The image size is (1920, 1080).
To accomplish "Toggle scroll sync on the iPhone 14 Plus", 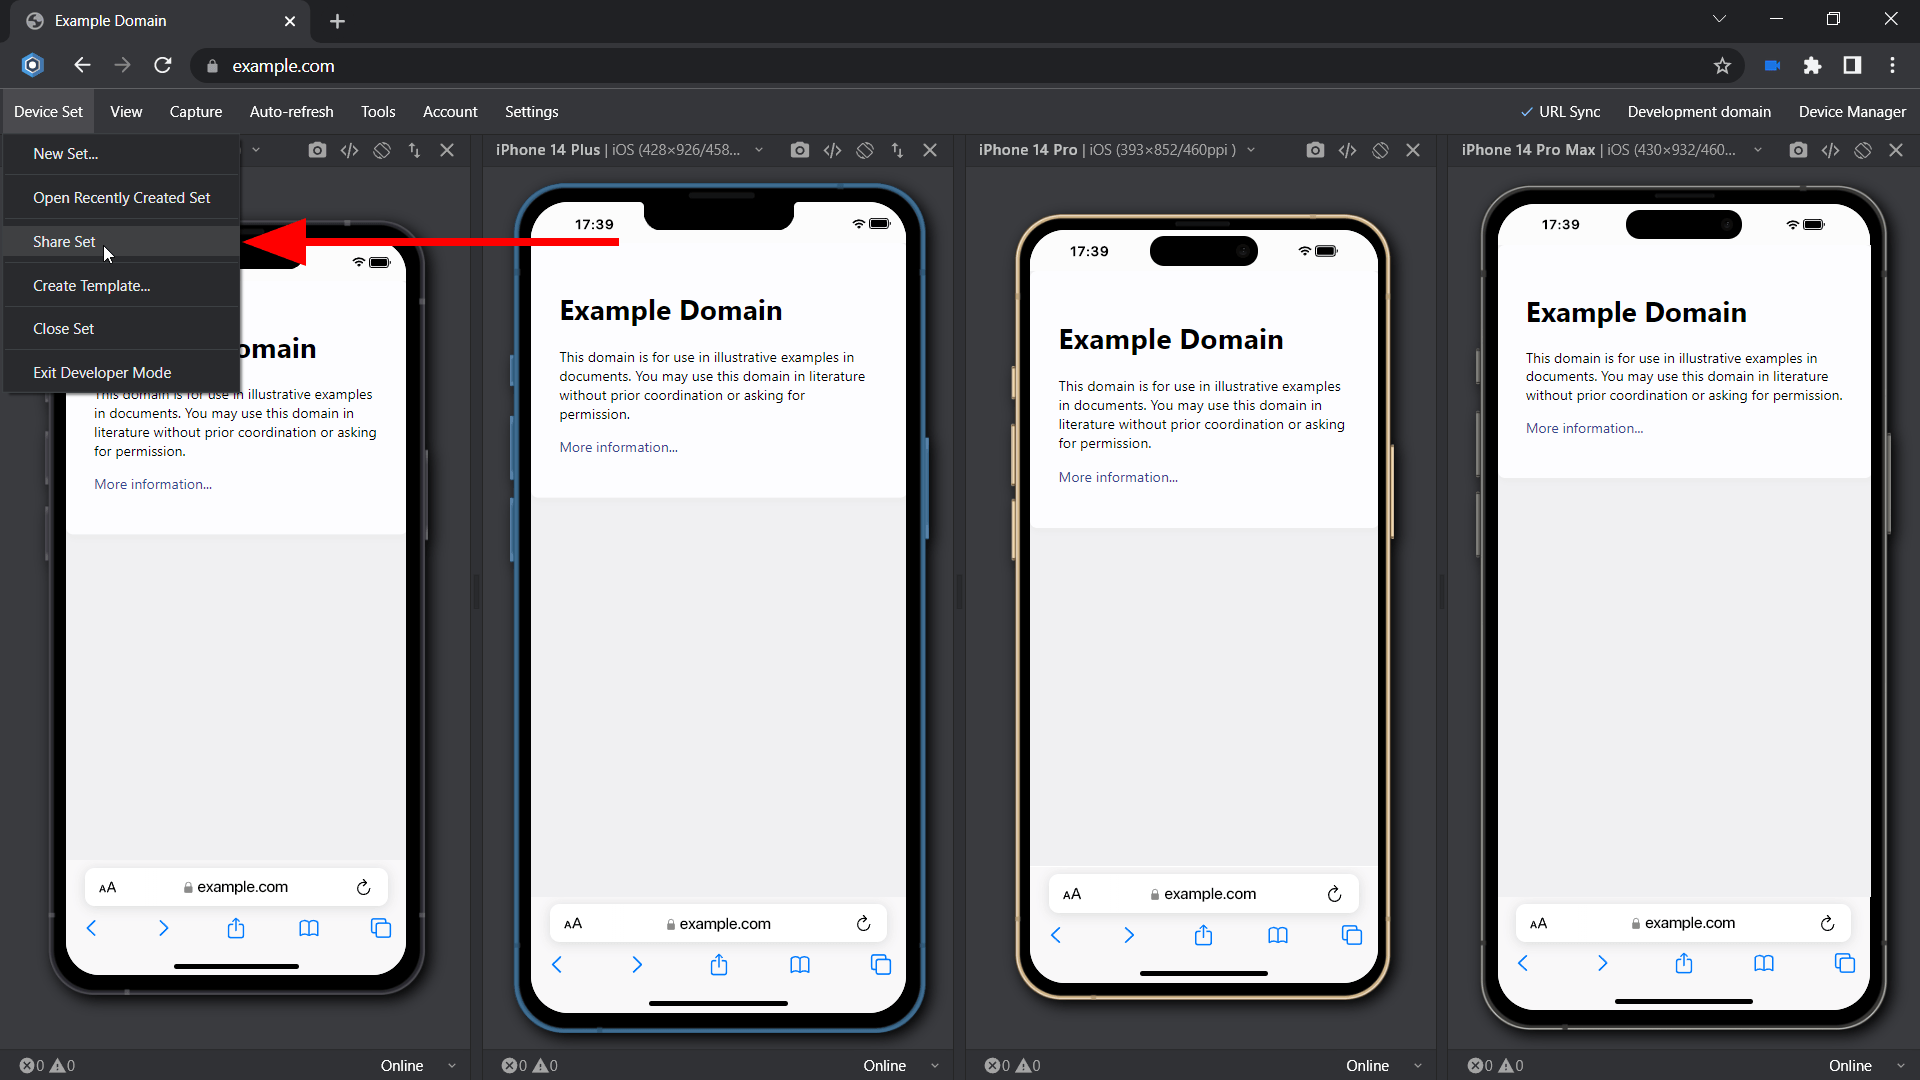I will click(898, 150).
